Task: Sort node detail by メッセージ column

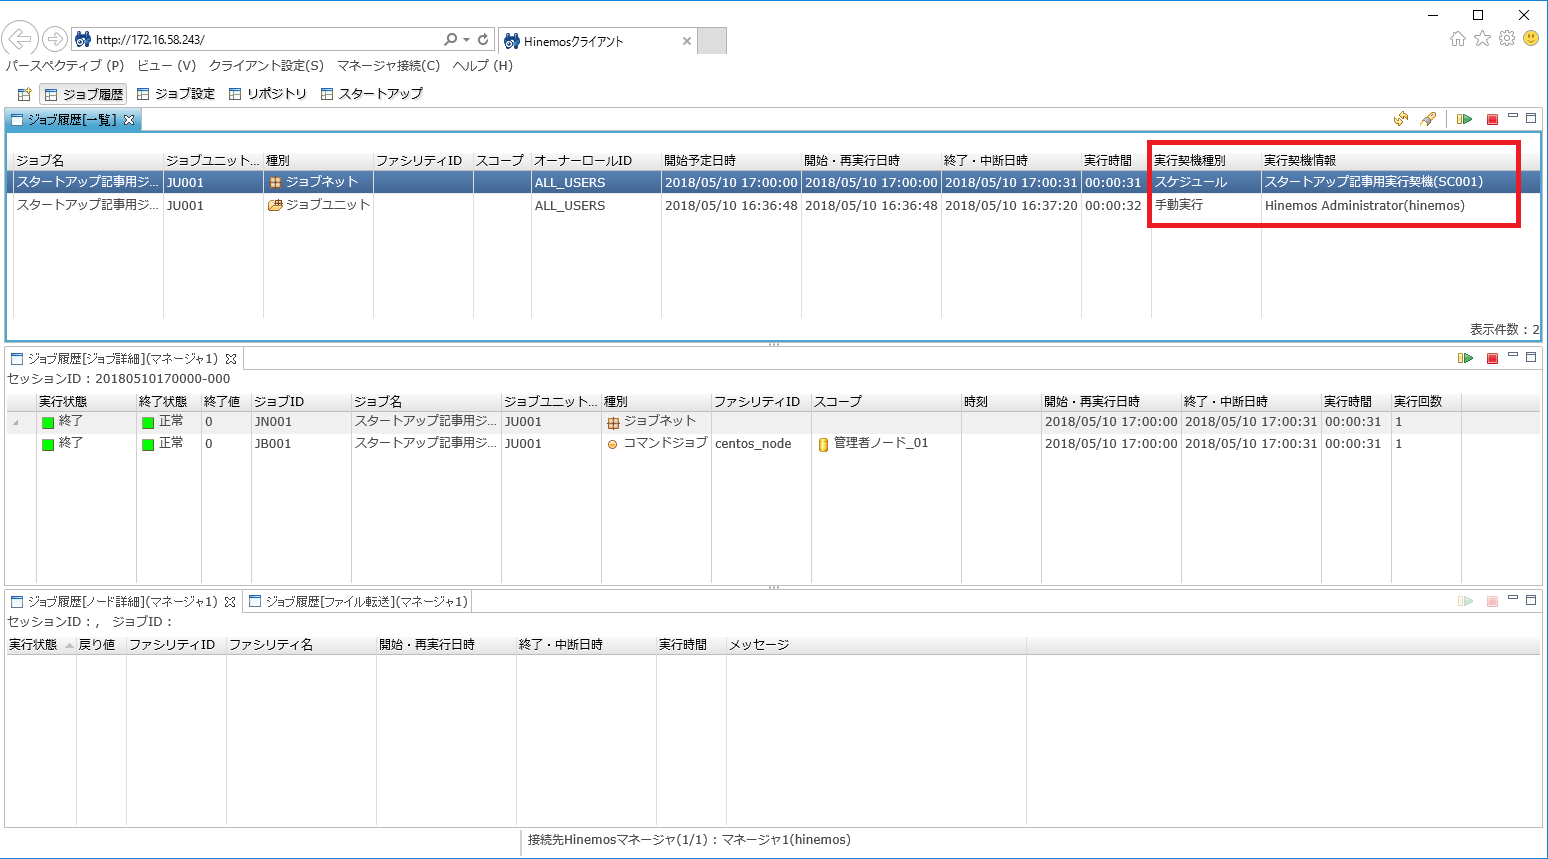Action: pyautogui.click(x=876, y=645)
